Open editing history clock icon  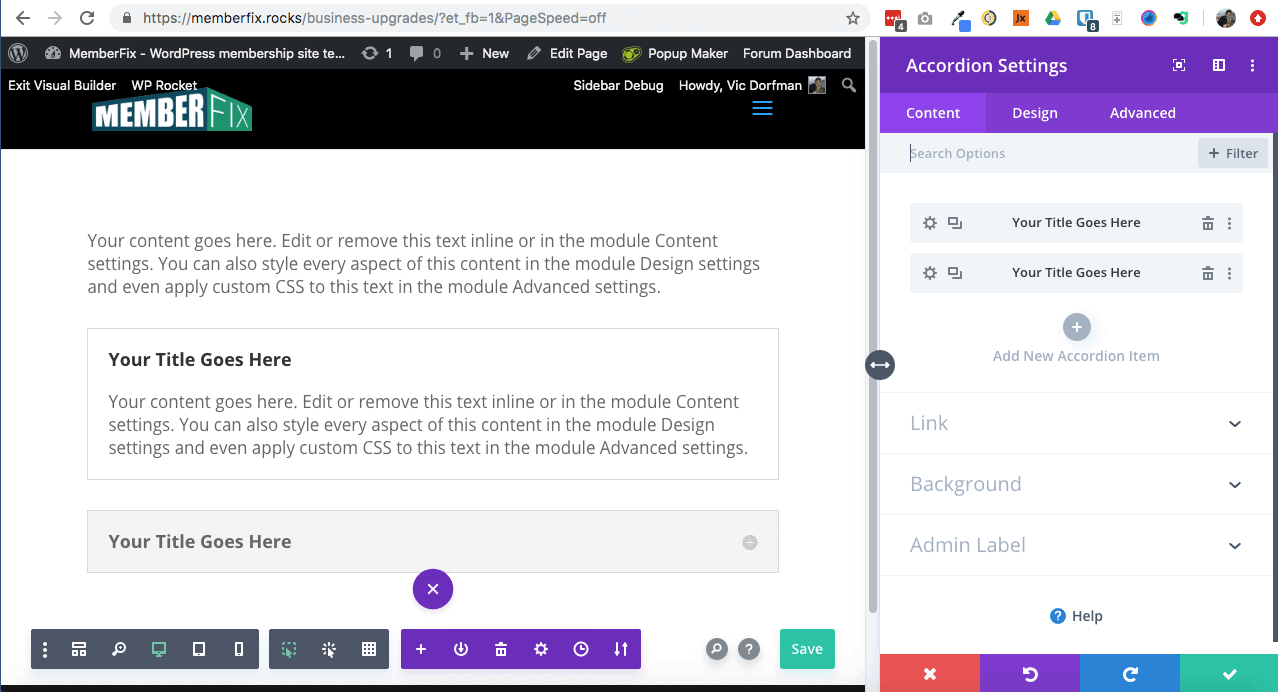pos(581,649)
